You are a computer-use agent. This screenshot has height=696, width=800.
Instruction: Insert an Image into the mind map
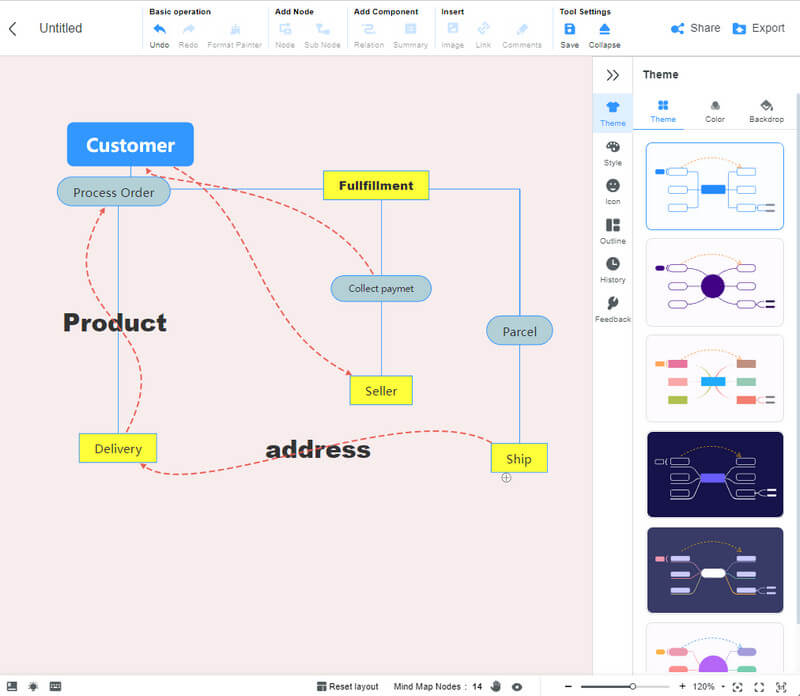[452, 32]
